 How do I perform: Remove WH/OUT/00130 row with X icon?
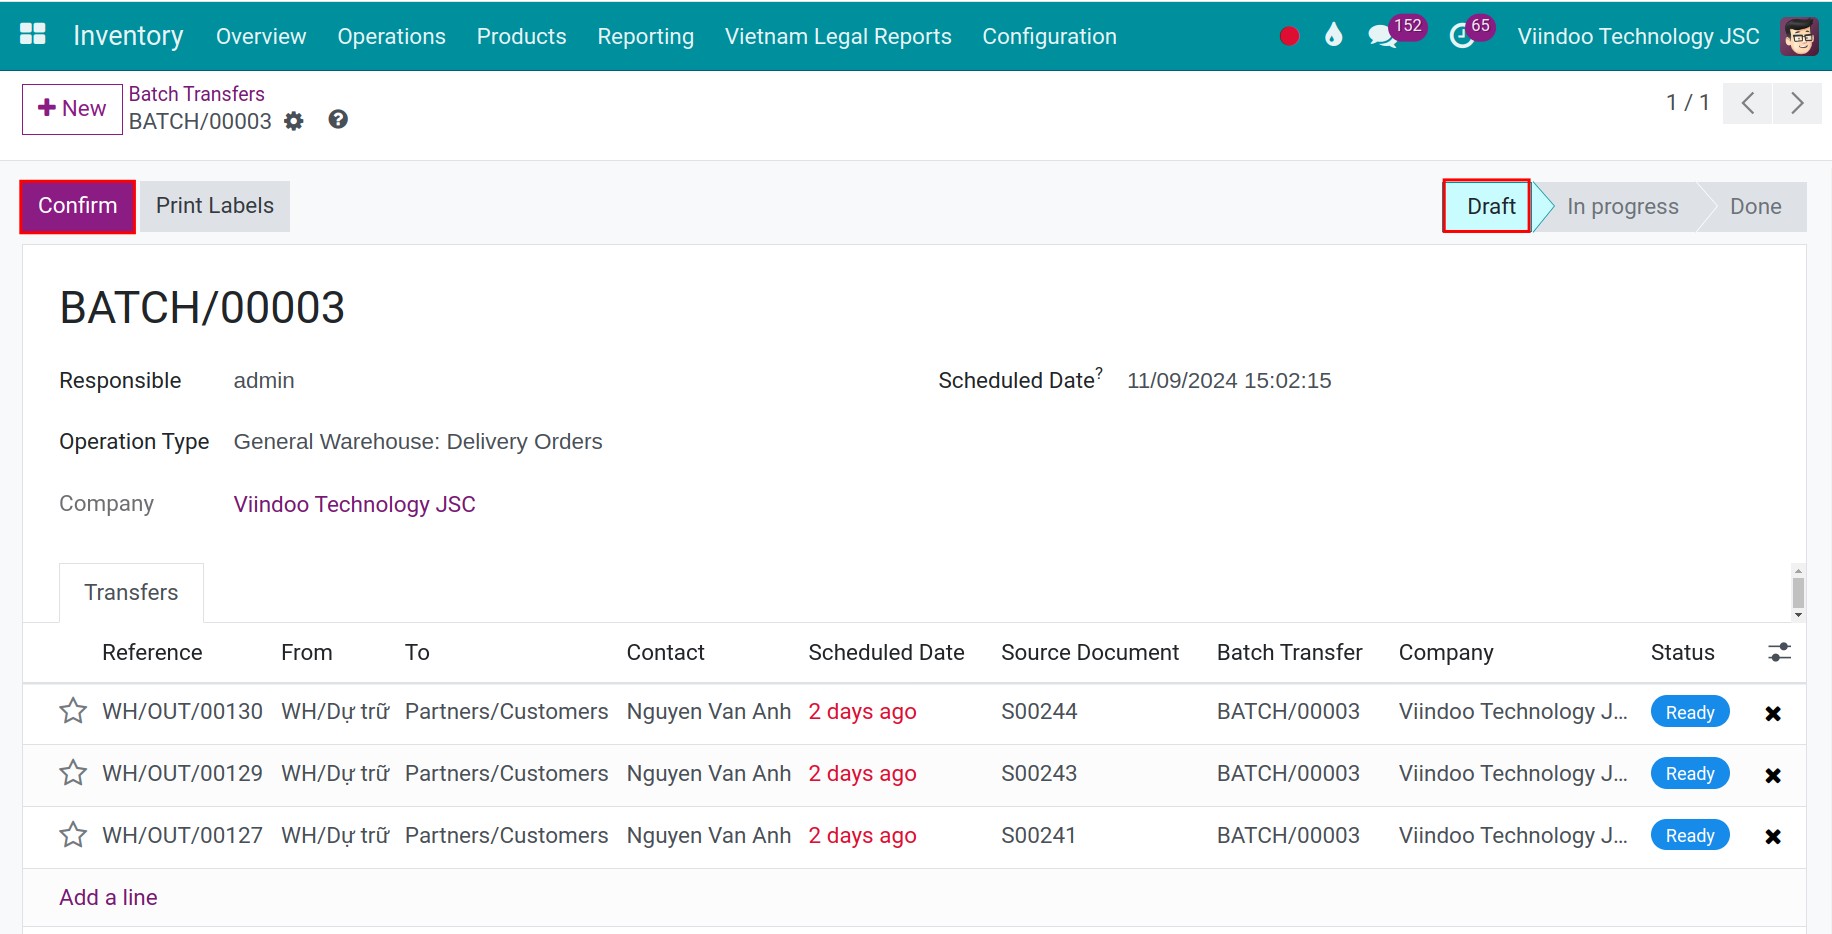pyautogui.click(x=1773, y=713)
